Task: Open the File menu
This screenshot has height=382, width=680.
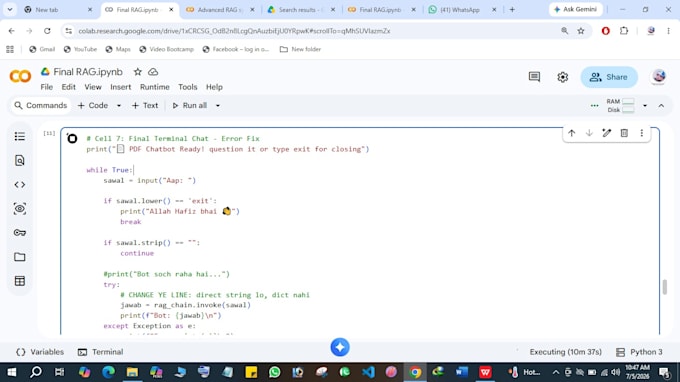Action: [46, 87]
